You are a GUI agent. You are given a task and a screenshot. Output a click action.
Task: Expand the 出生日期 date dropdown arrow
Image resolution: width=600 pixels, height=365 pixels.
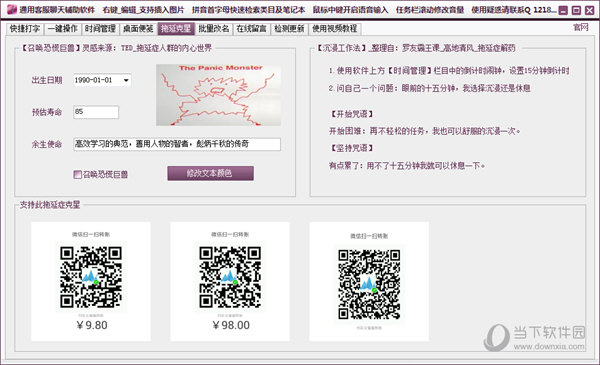126,80
